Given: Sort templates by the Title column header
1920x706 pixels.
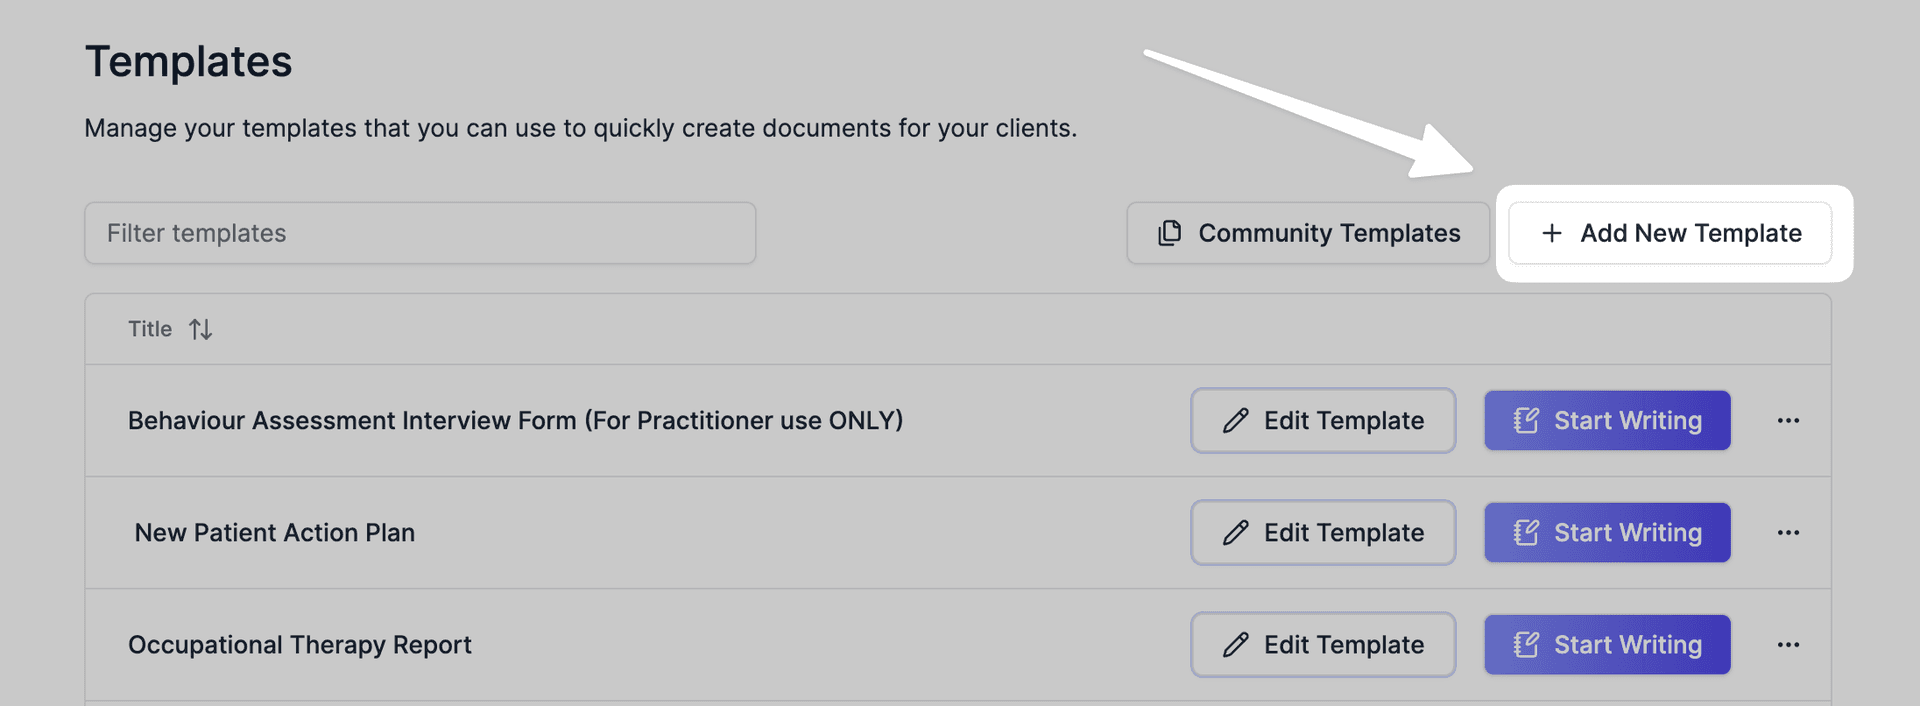Looking at the screenshot, I should [x=150, y=329].
